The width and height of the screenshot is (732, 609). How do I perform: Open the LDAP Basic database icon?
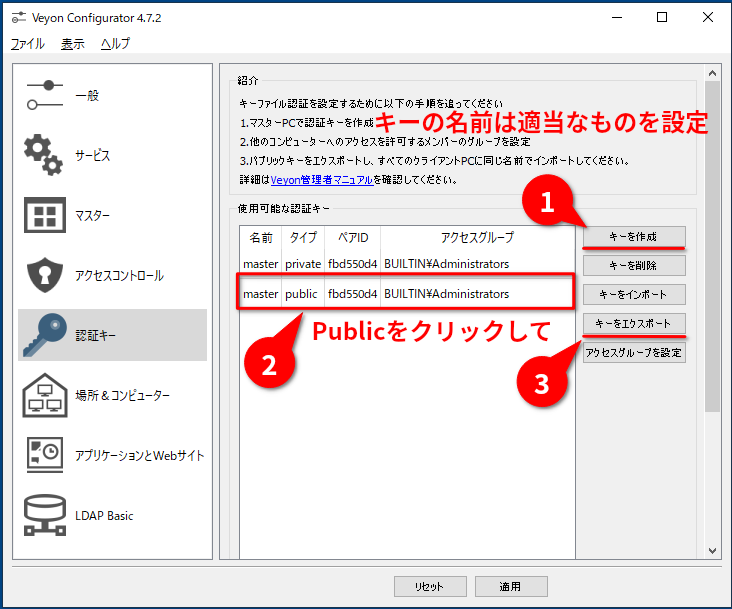(45, 515)
